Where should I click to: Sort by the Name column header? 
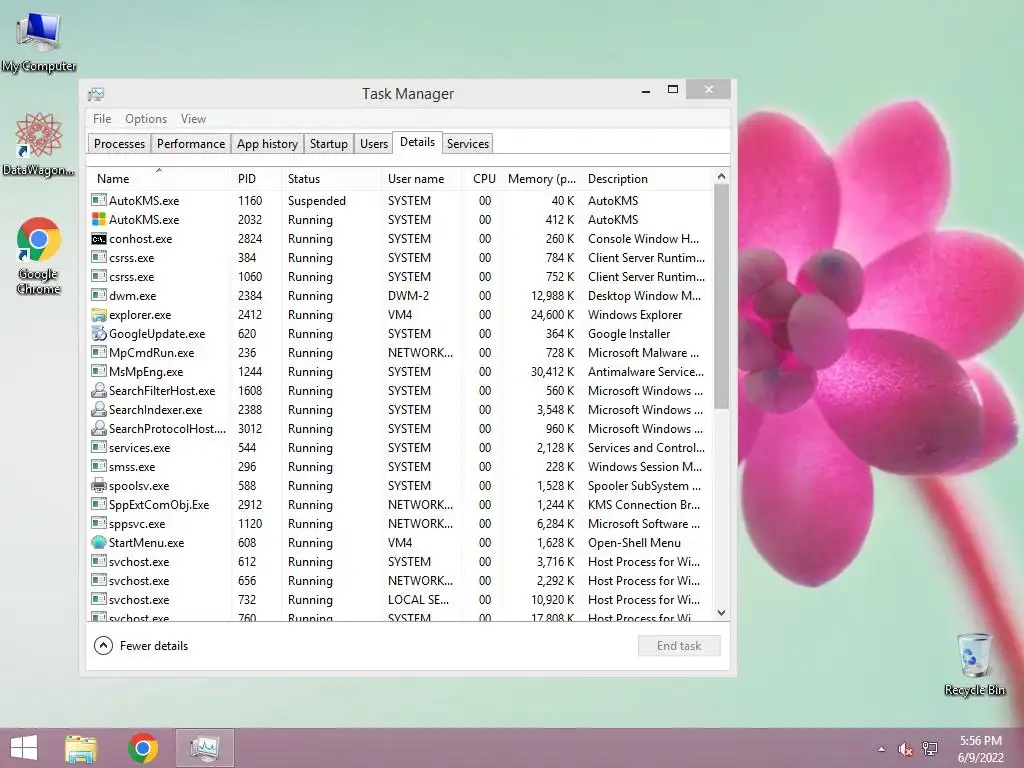[x=159, y=179]
